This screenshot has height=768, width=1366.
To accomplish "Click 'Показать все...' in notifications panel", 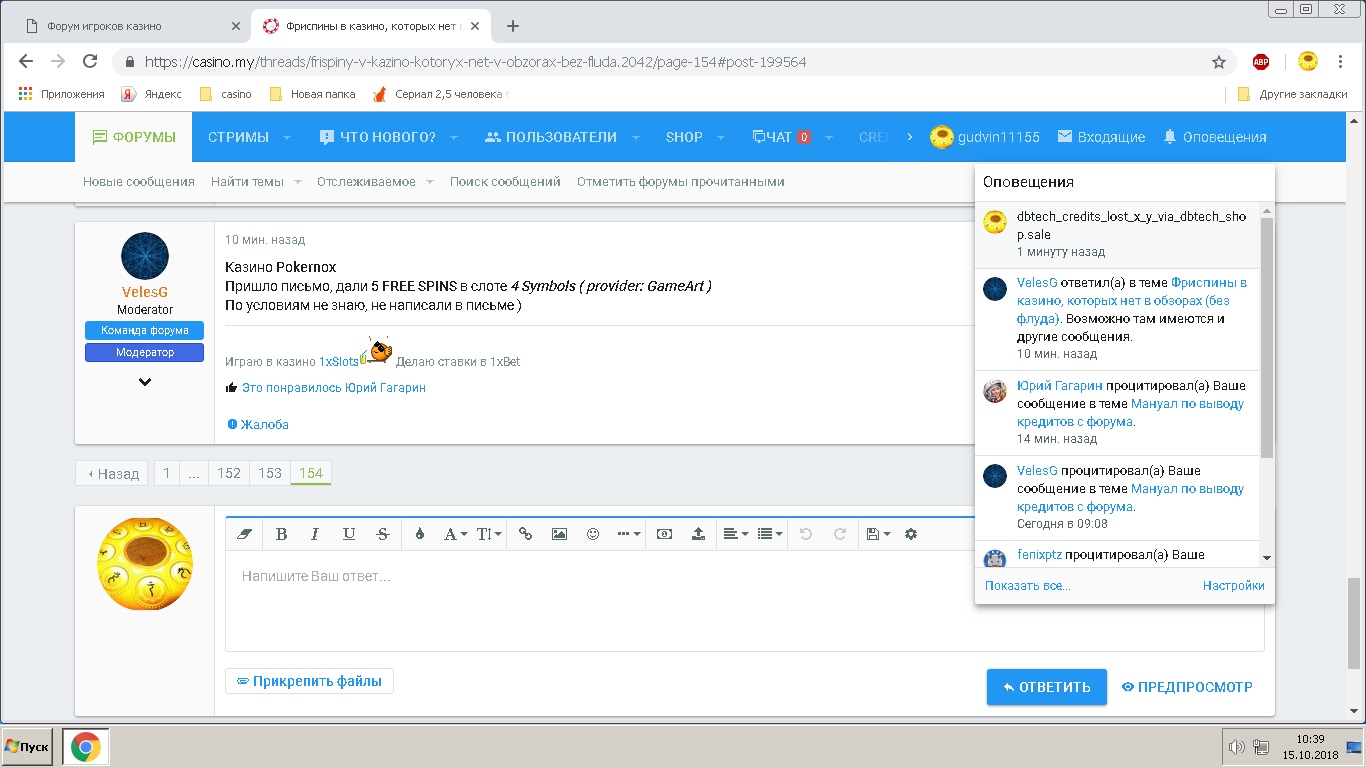I will click(x=1028, y=586).
